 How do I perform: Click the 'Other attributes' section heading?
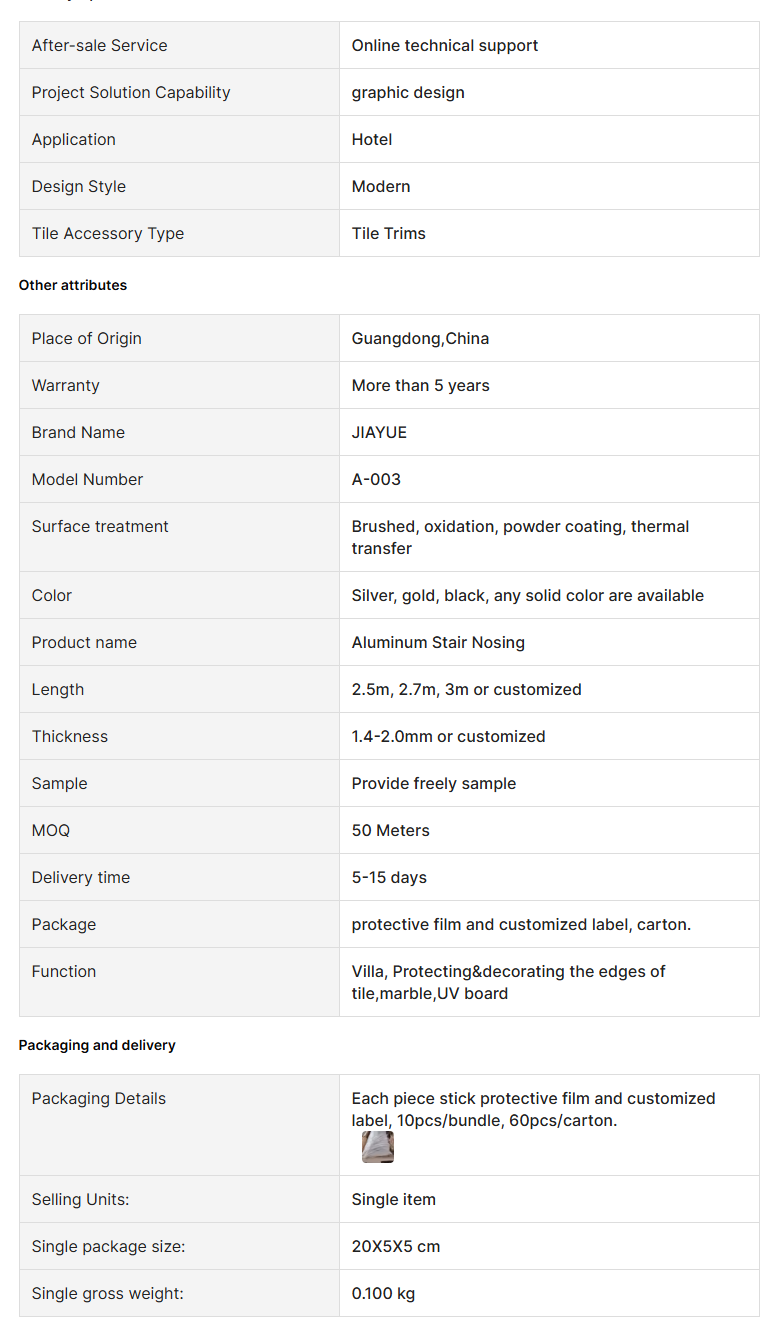[73, 285]
